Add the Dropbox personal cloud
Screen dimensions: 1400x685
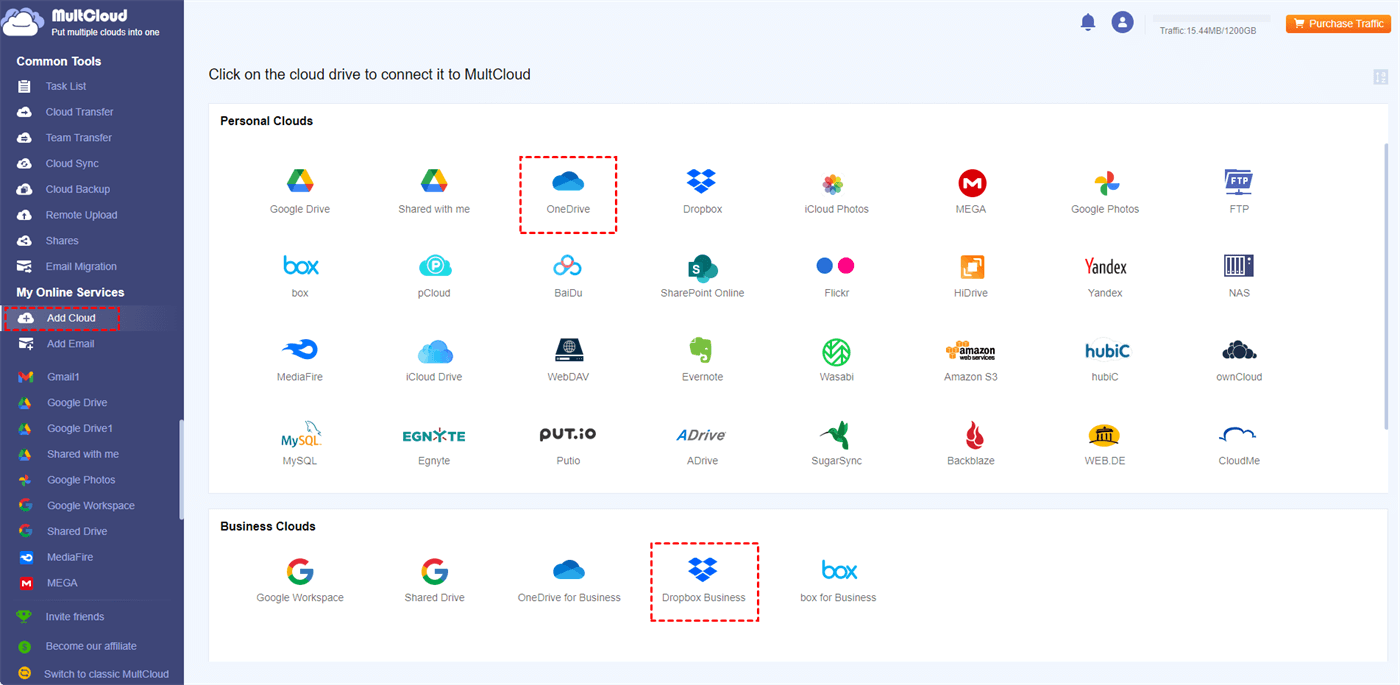(702, 190)
